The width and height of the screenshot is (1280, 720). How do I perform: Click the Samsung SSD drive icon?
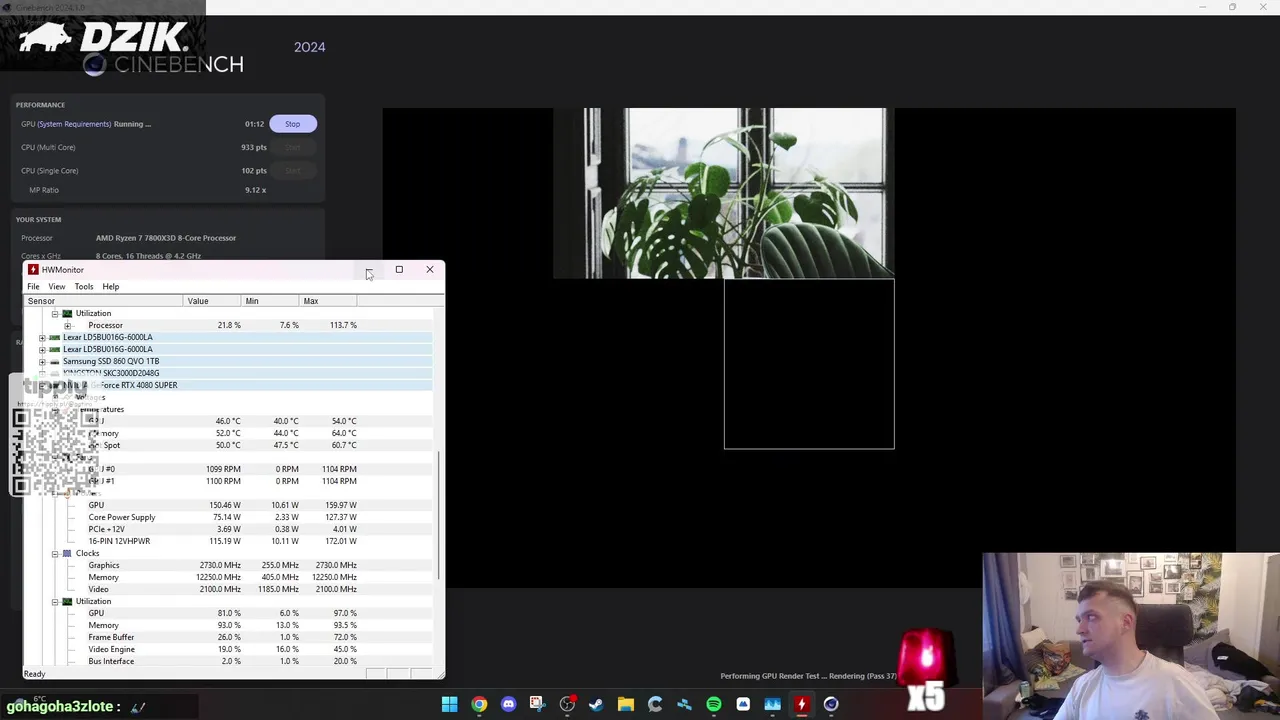pos(55,361)
